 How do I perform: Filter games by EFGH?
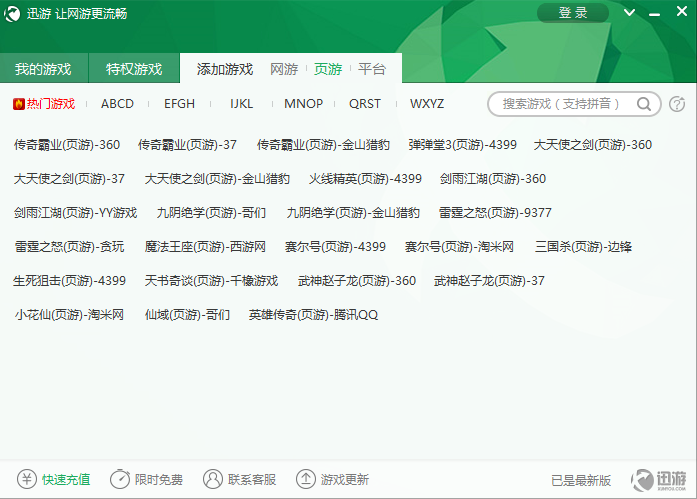[x=179, y=104]
